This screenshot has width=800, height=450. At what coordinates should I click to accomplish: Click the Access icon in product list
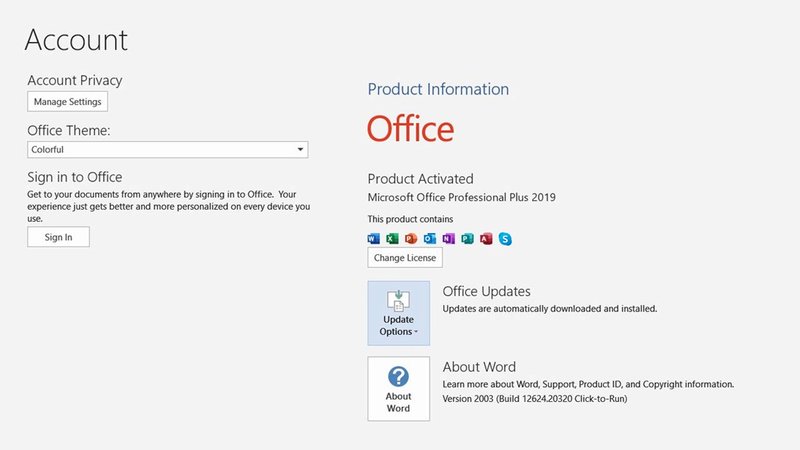[486, 239]
